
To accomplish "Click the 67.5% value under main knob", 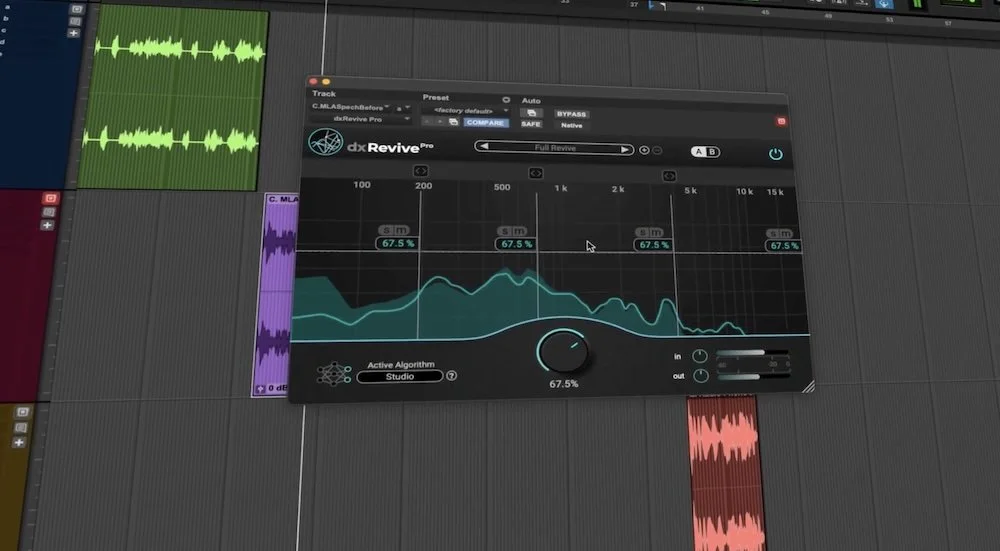I will tap(564, 384).
